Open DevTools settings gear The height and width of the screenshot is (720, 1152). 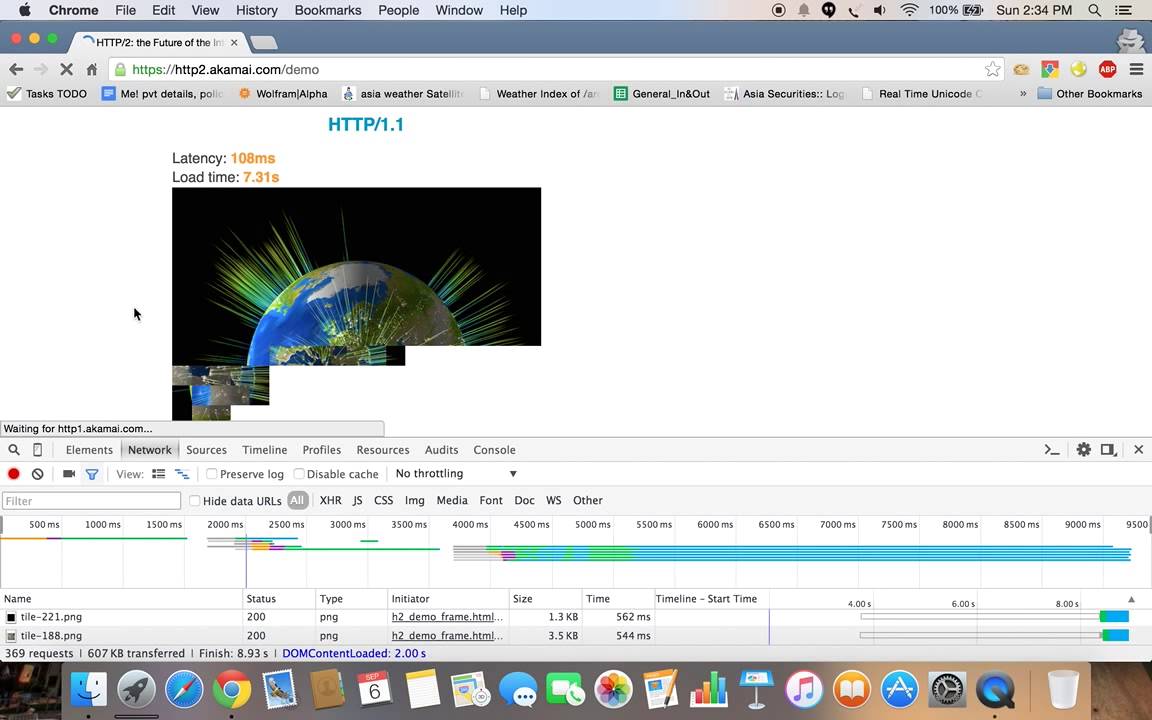pyautogui.click(x=1084, y=450)
